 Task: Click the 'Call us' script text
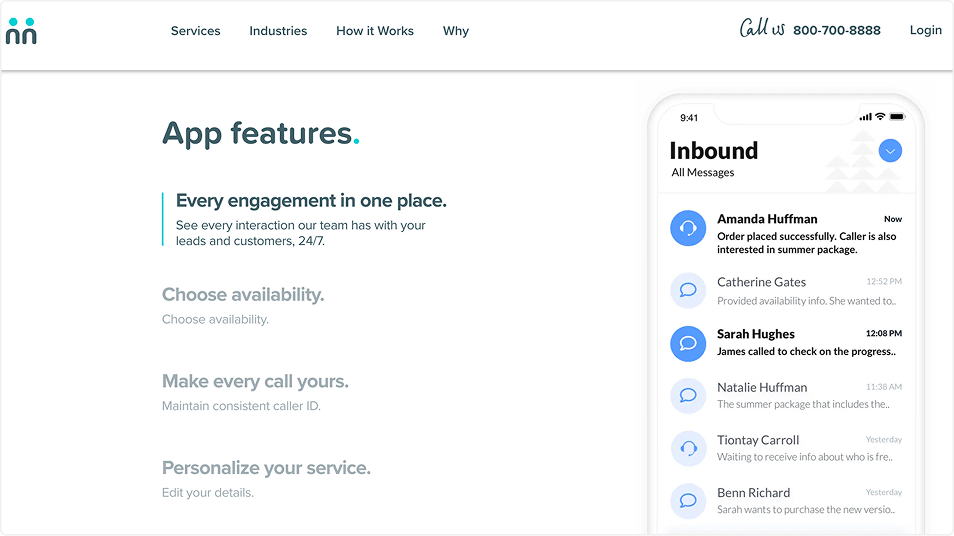762,28
